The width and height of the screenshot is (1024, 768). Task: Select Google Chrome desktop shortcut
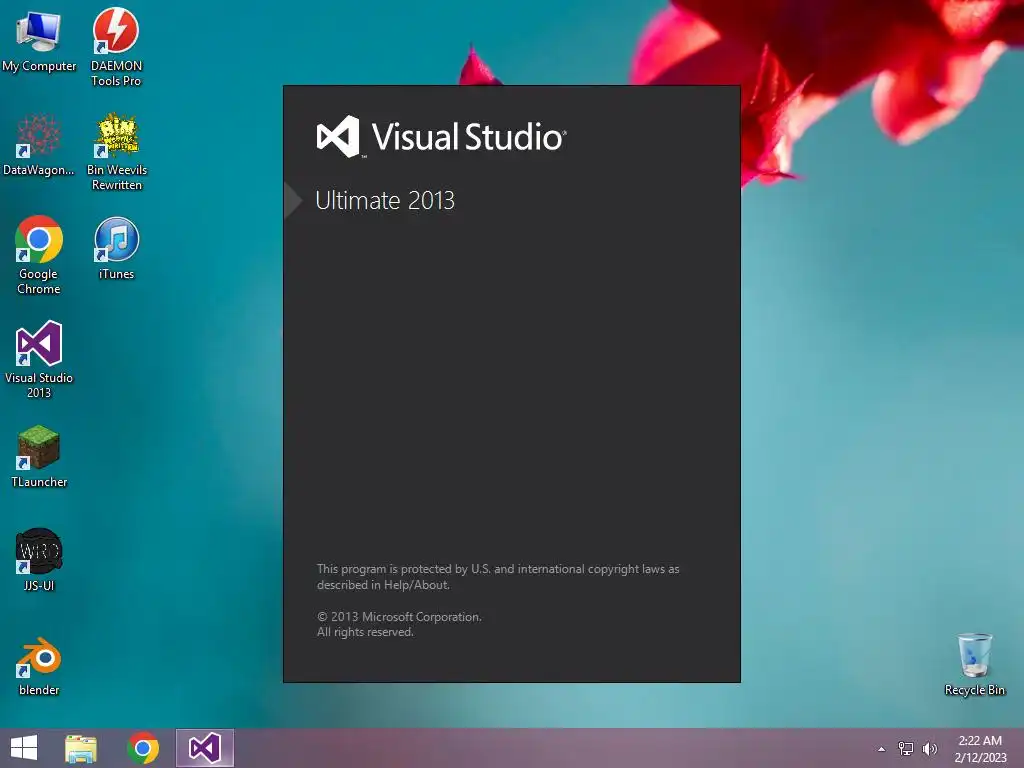39,255
